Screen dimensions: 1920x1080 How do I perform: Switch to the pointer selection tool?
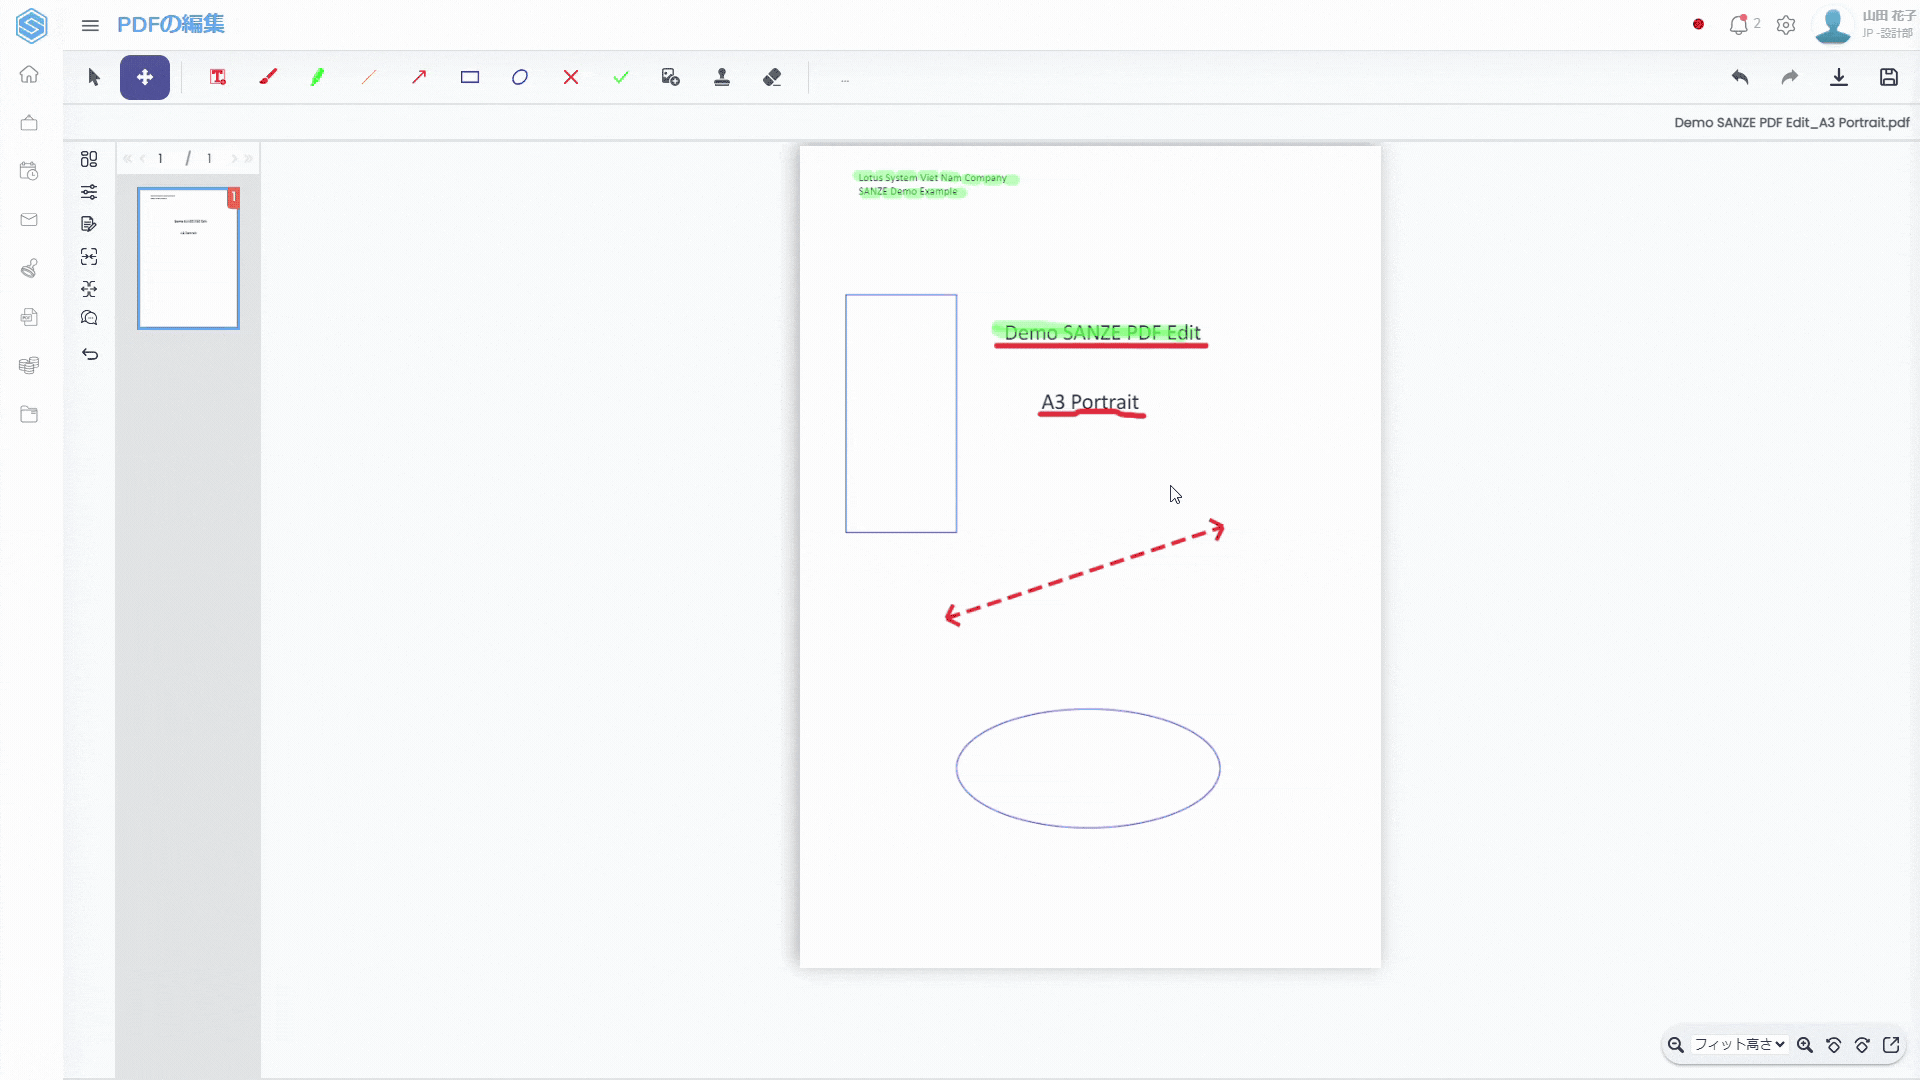point(94,77)
